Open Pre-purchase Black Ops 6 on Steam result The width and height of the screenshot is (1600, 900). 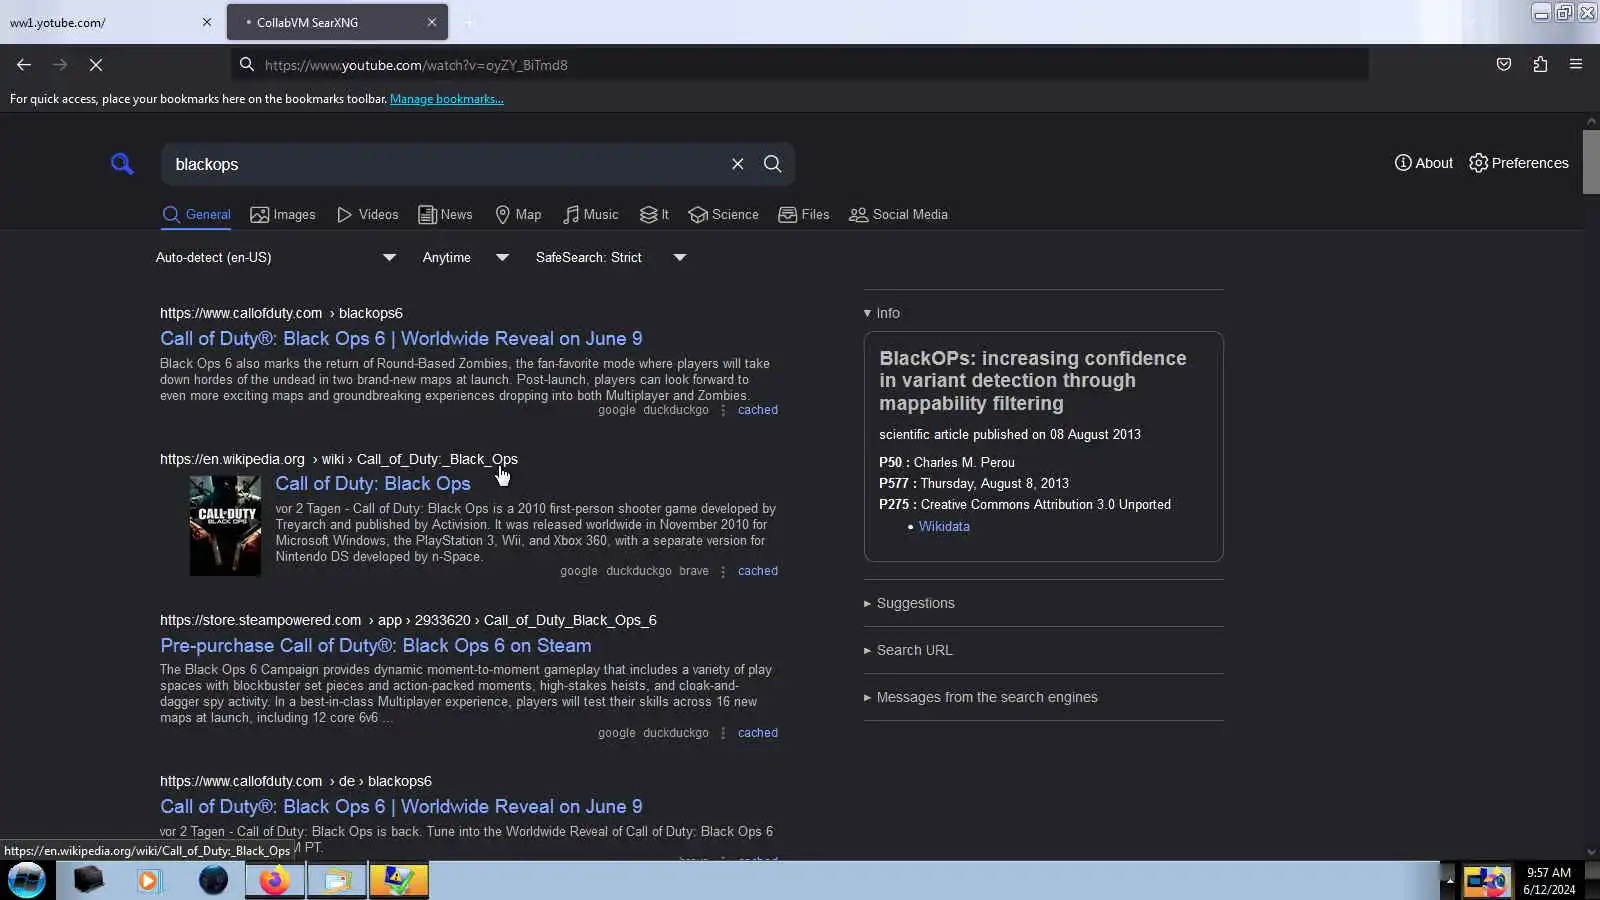tap(376, 646)
